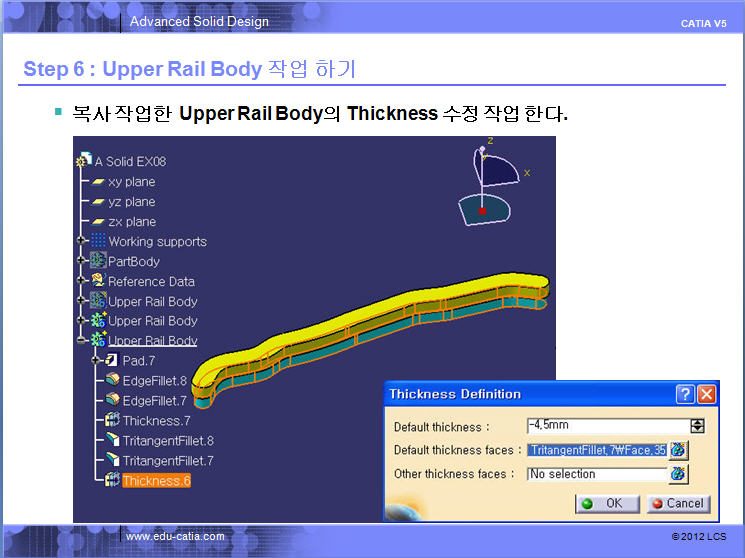Image resolution: width=745 pixels, height=558 pixels.
Task: Click the TritangentFillet.8 feature icon
Action: coord(112,441)
